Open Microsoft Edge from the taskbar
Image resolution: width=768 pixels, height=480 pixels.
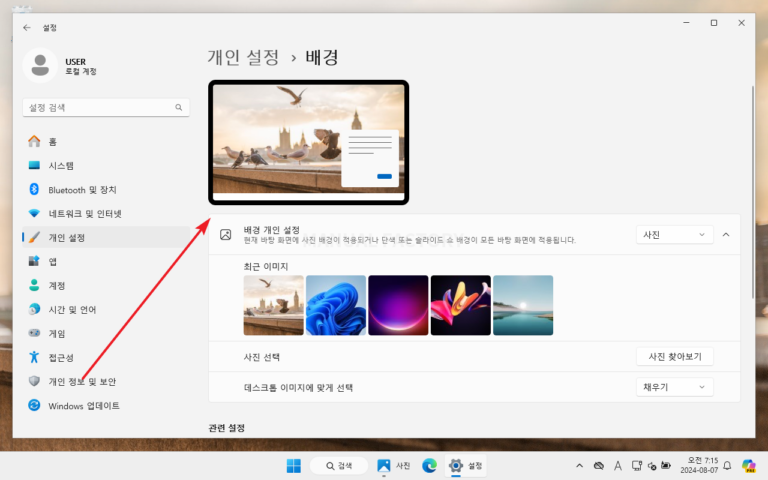430,465
